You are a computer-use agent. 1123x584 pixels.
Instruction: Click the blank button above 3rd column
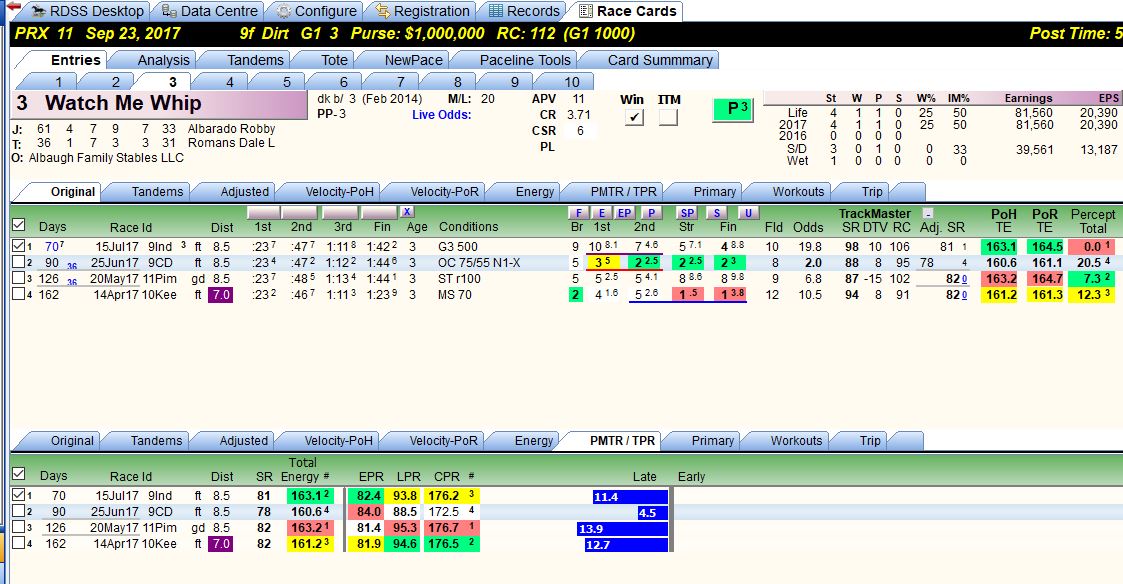pos(340,212)
